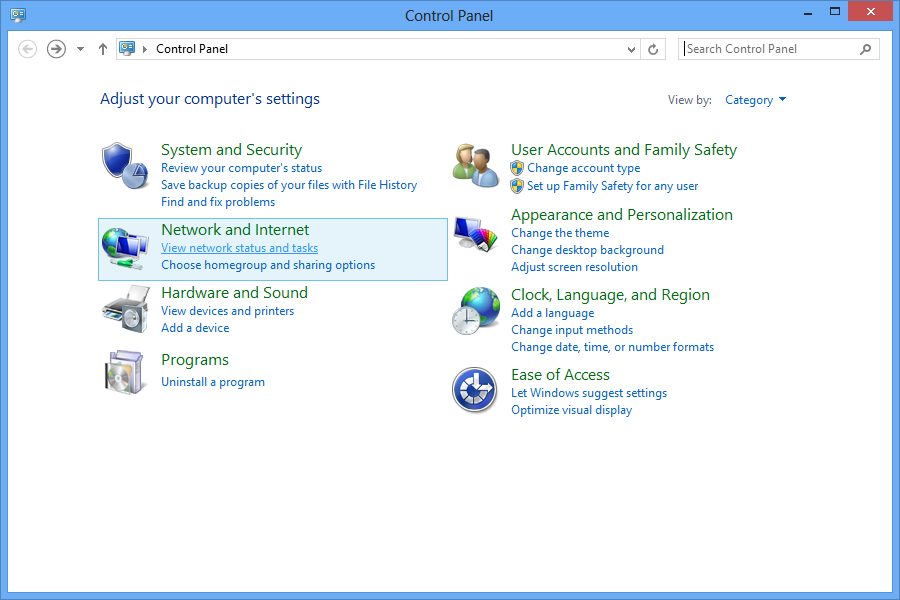Click View network status and tasks
This screenshot has width=900, height=600.
tap(239, 248)
